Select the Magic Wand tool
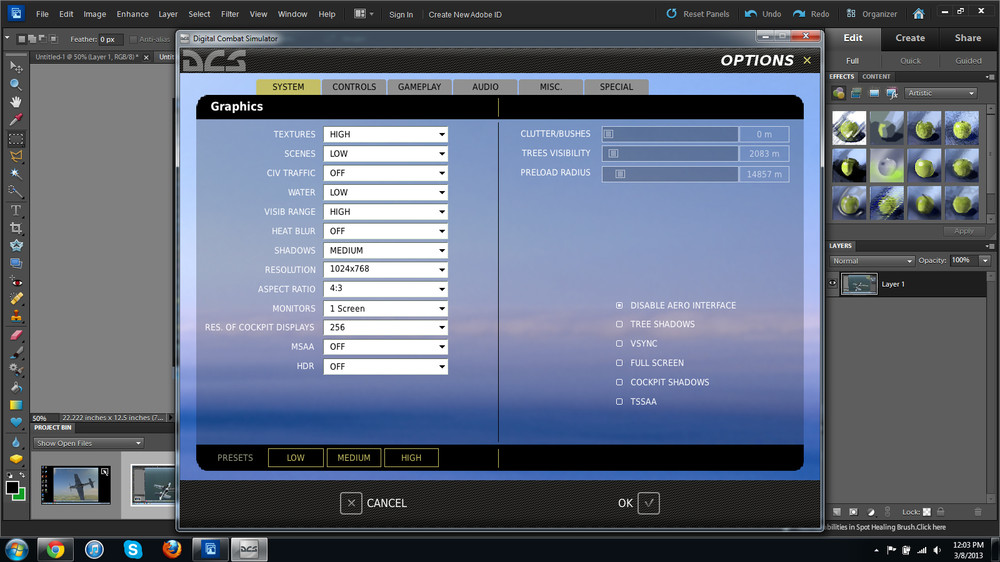This screenshot has height=562, width=1000. (16, 174)
